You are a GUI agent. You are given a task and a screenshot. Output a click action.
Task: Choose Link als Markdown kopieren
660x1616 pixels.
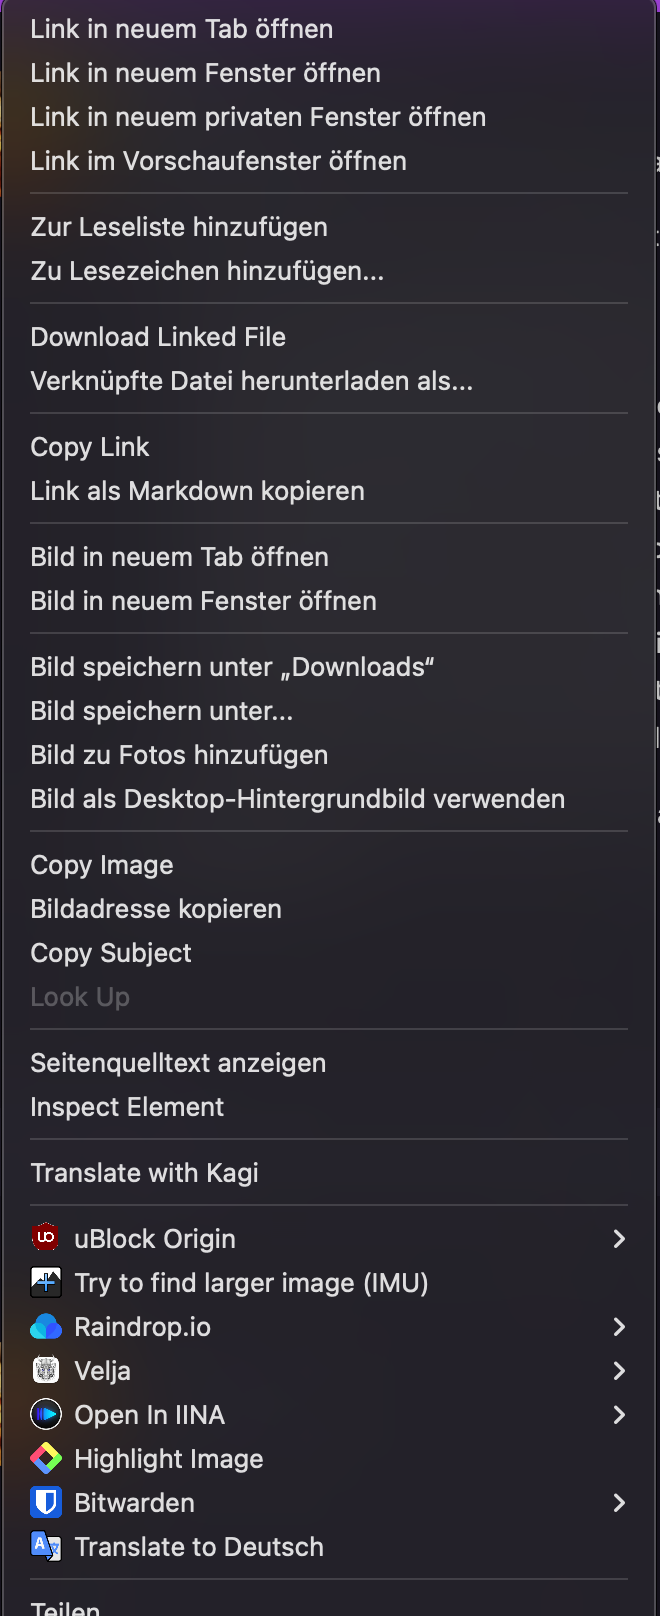coord(197,491)
